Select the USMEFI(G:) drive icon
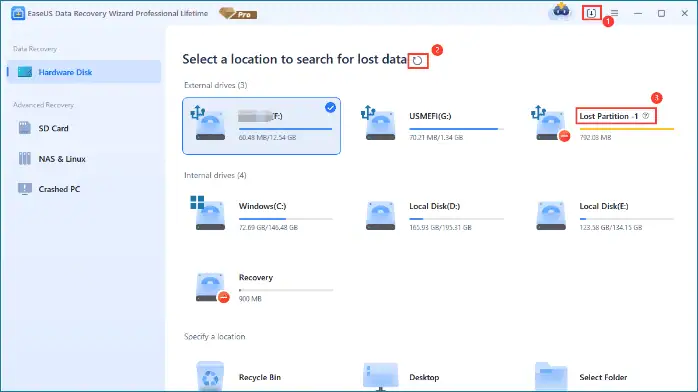Image resolution: width=698 pixels, height=392 pixels. 378,123
